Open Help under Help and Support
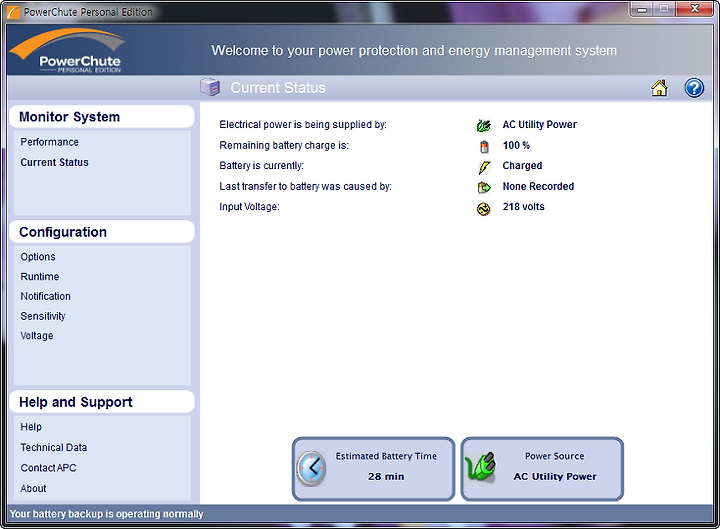The height and width of the screenshot is (529, 720). (31, 427)
